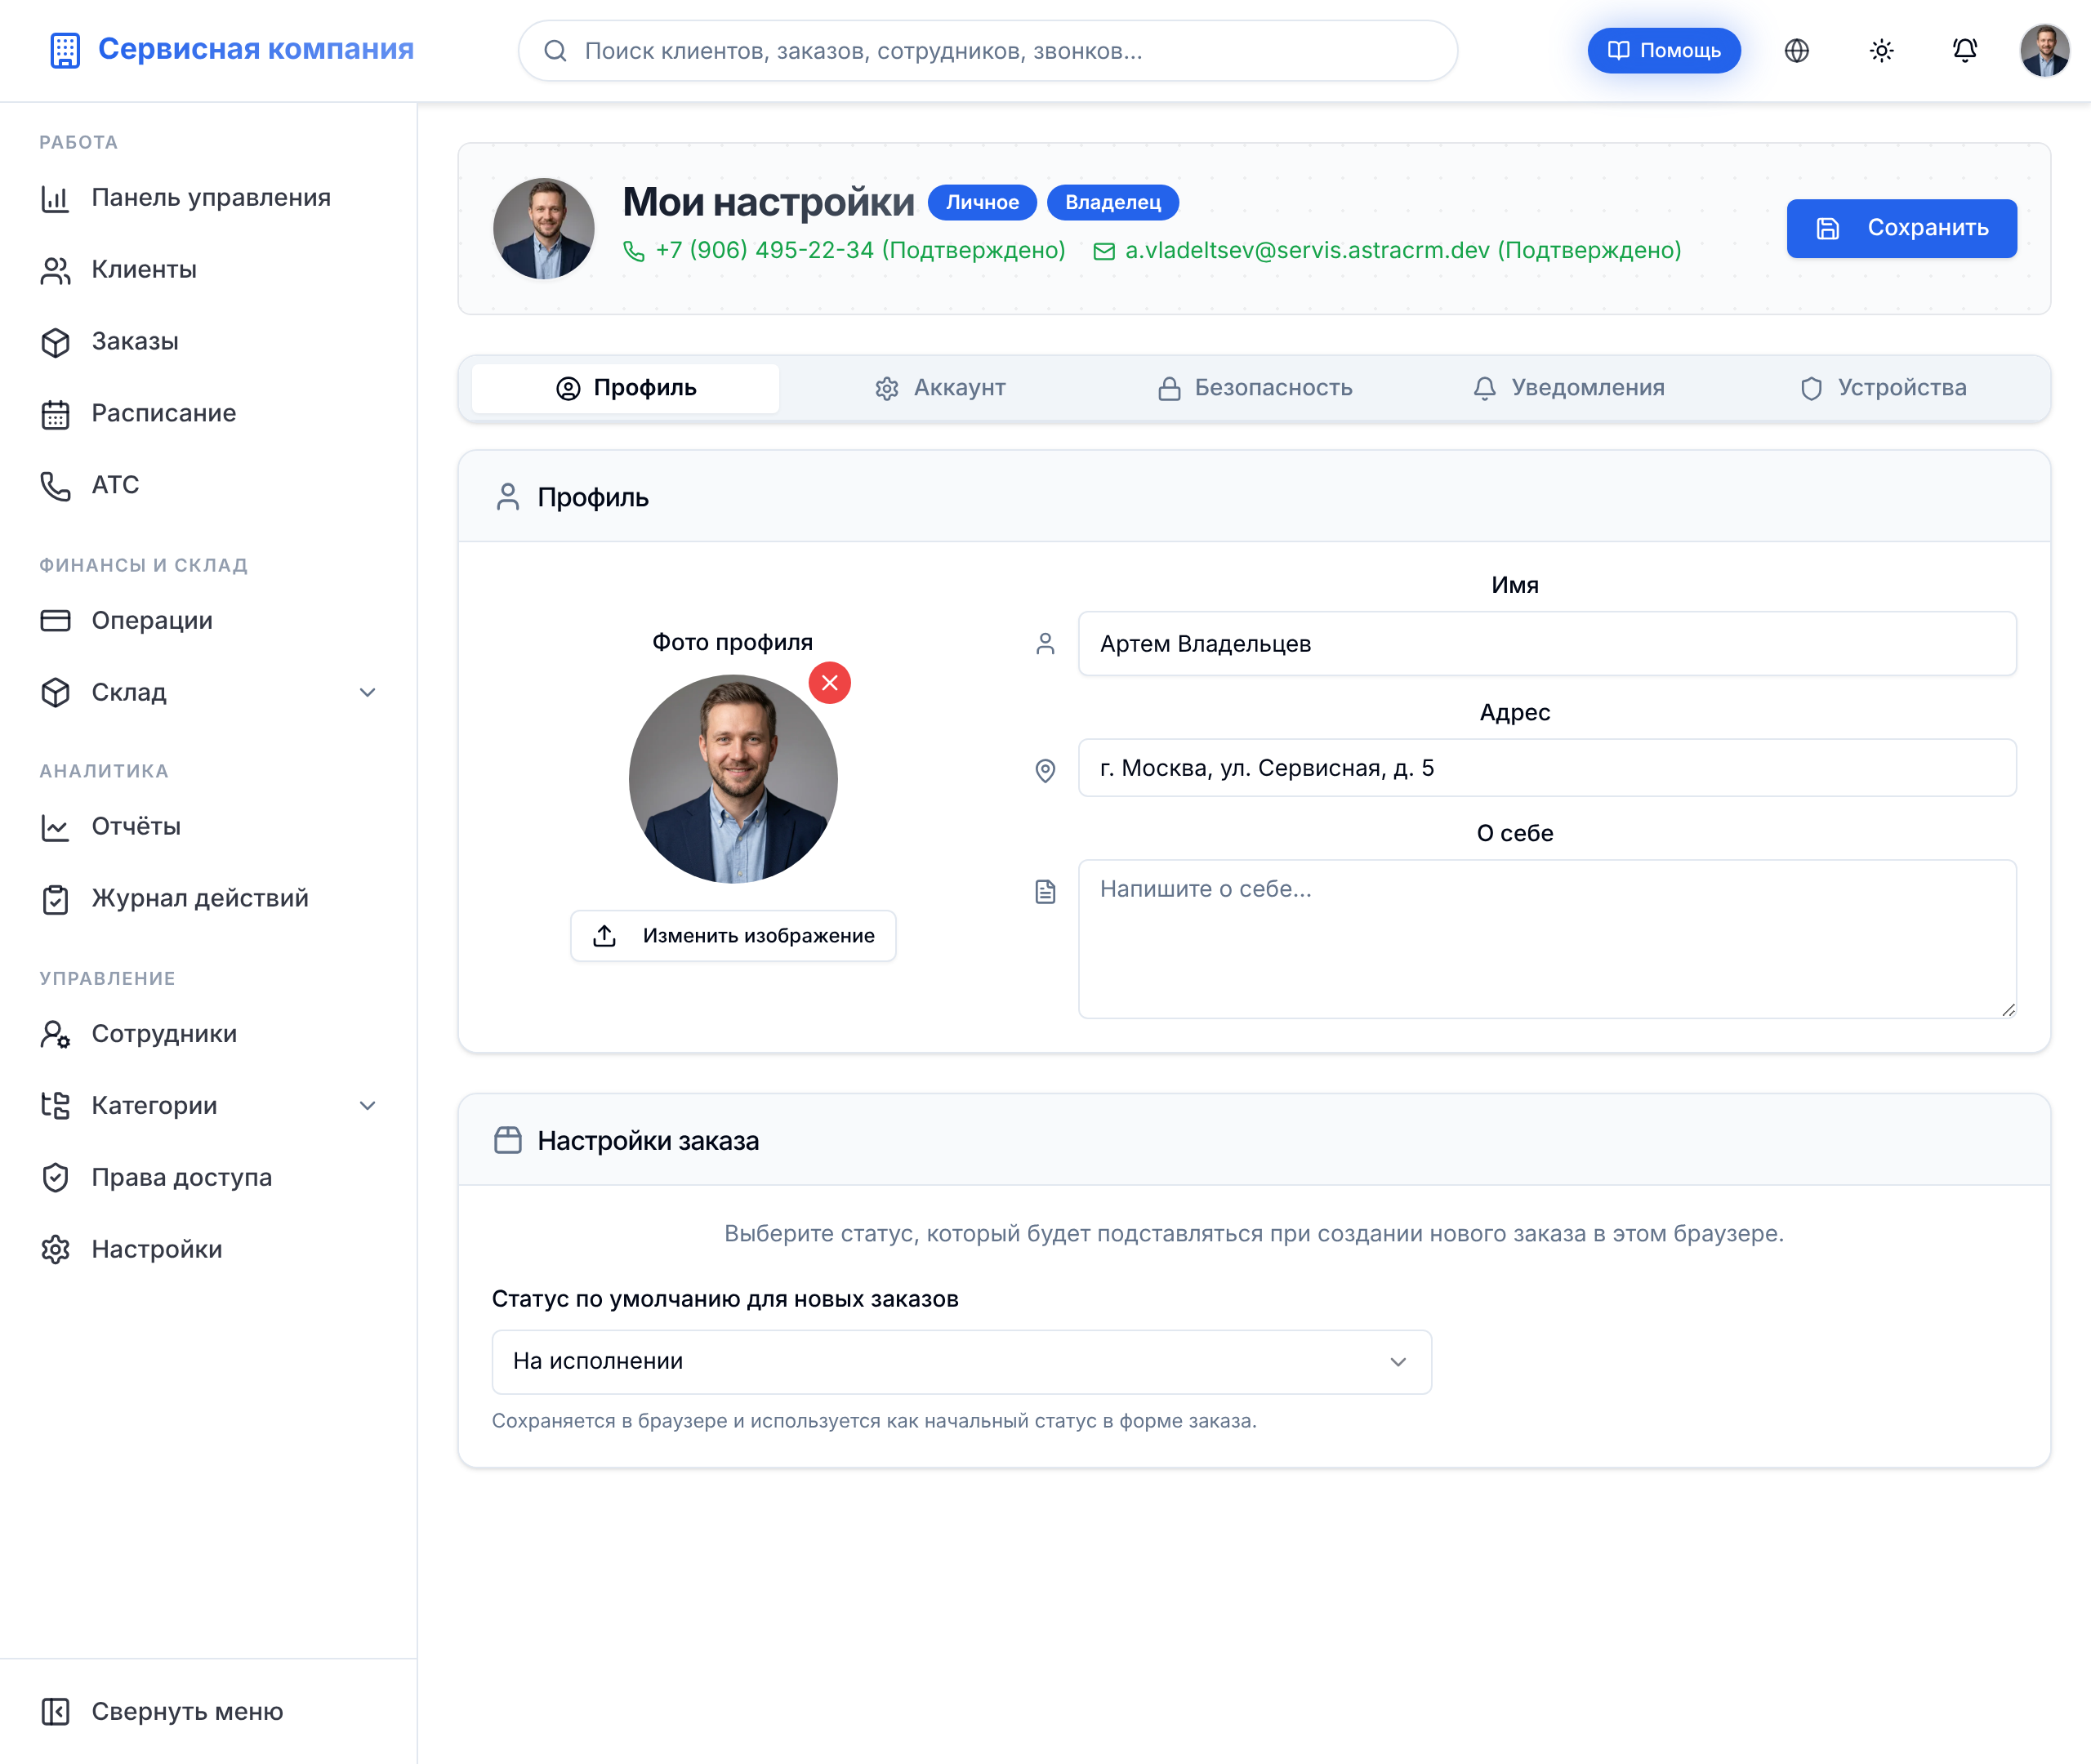Click the Владелец badge
The height and width of the screenshot is (1764, 2091).
point(1113,203)
